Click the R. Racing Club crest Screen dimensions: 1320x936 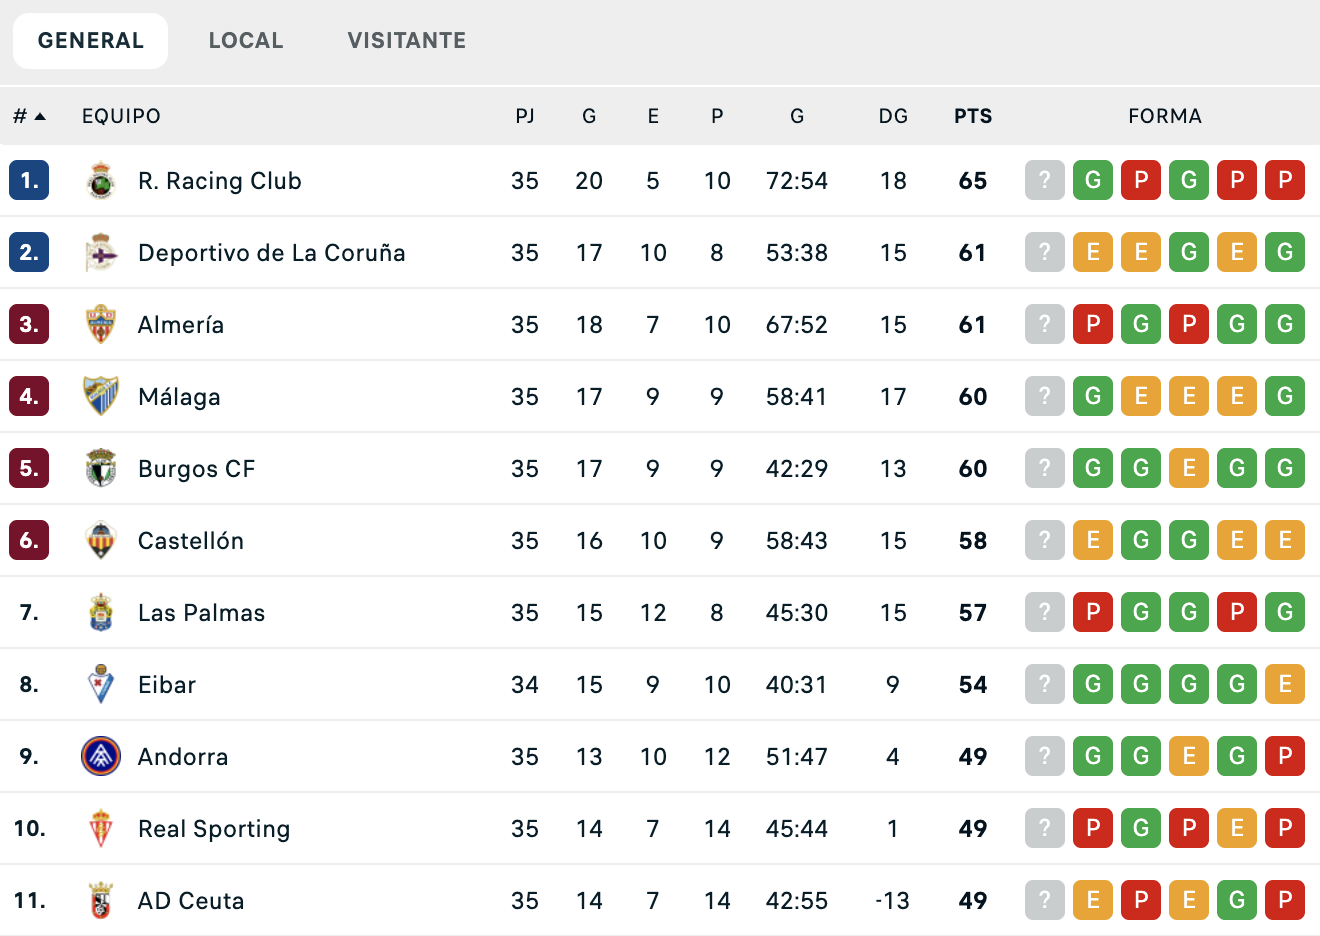101,180
